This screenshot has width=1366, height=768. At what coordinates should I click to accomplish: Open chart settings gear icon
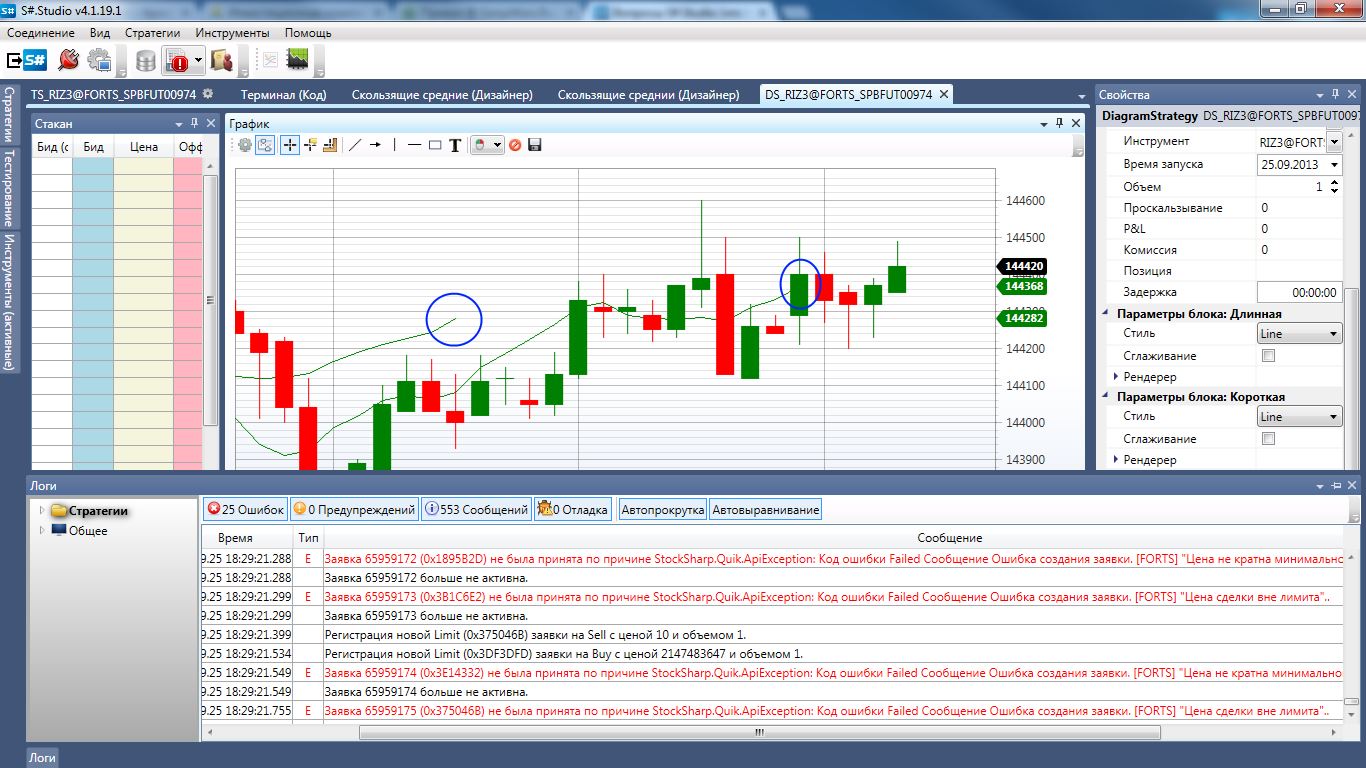245,145
